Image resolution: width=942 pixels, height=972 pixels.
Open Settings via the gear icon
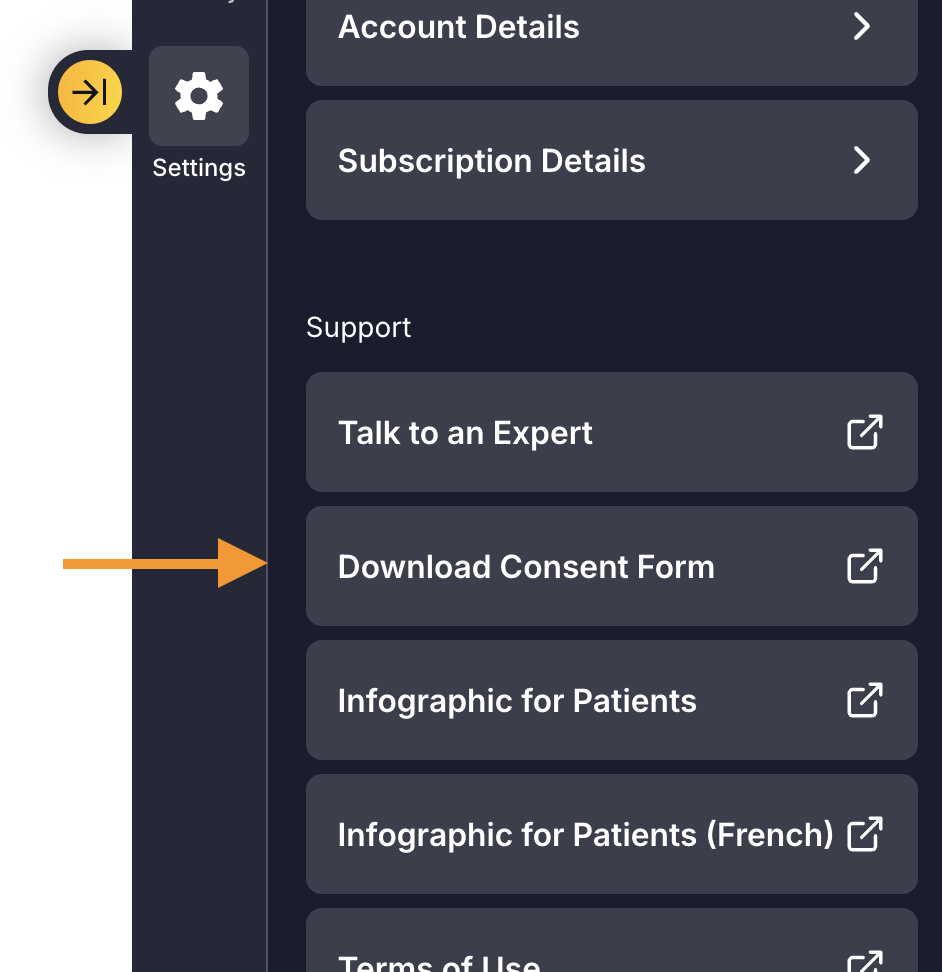(199, 96)
